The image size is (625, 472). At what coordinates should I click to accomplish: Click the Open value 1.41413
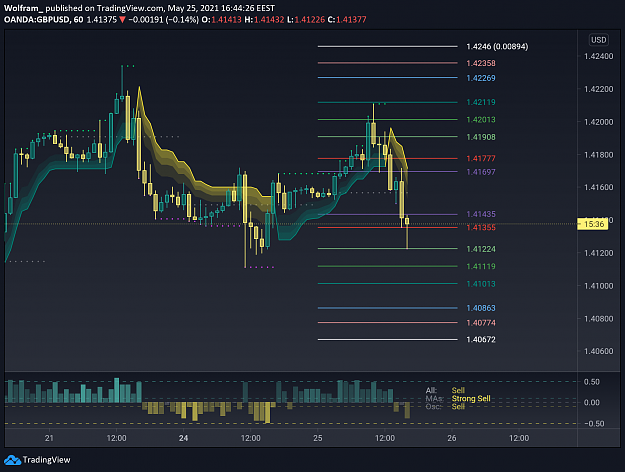click(226, 20)
